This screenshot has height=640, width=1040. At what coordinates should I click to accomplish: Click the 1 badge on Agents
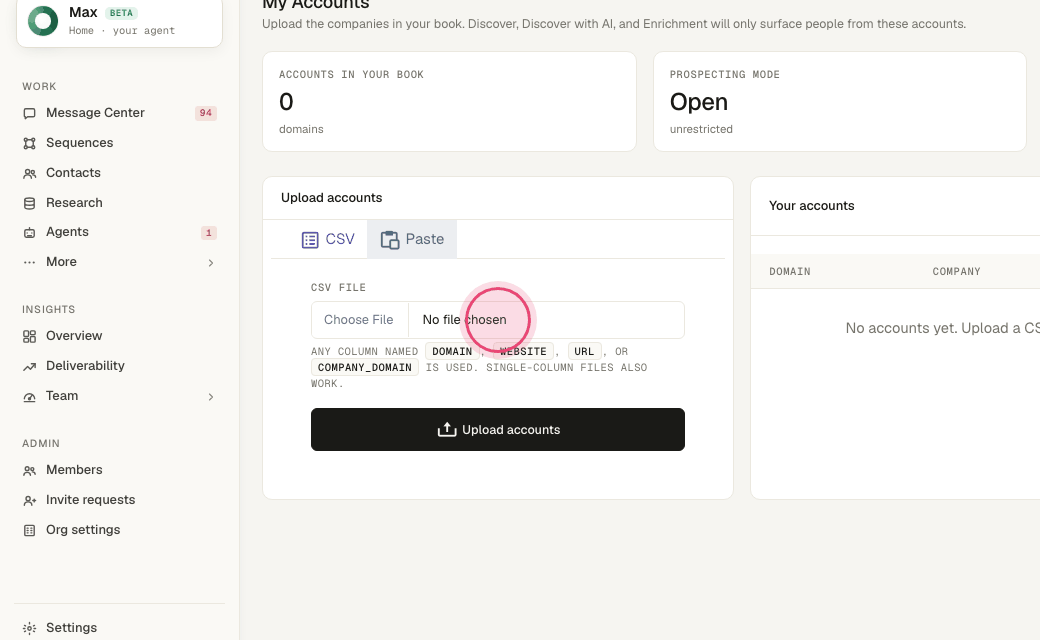[x=208, y=233]
